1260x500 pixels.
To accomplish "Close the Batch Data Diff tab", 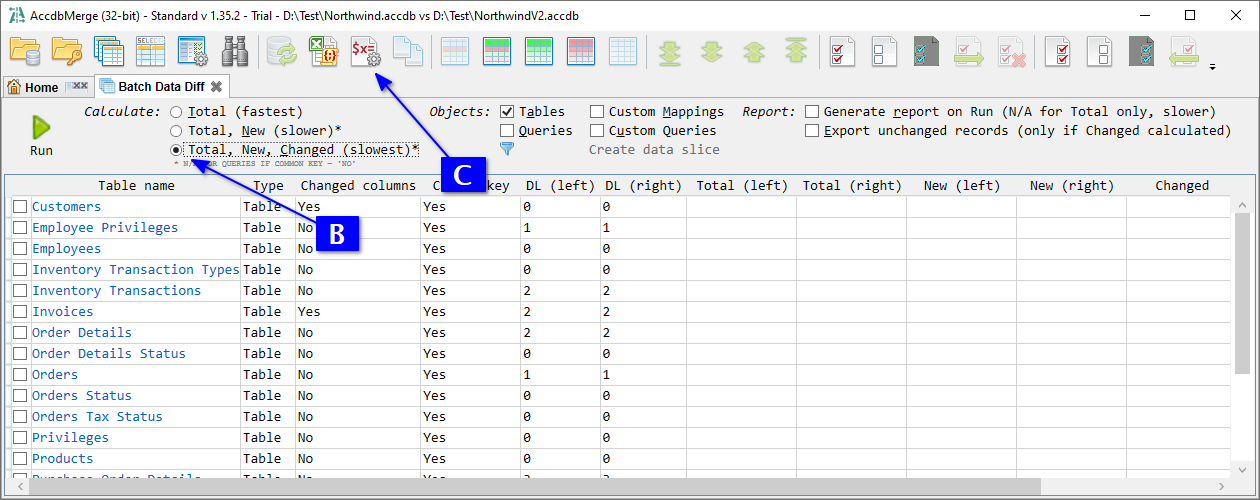I will 216,87.
